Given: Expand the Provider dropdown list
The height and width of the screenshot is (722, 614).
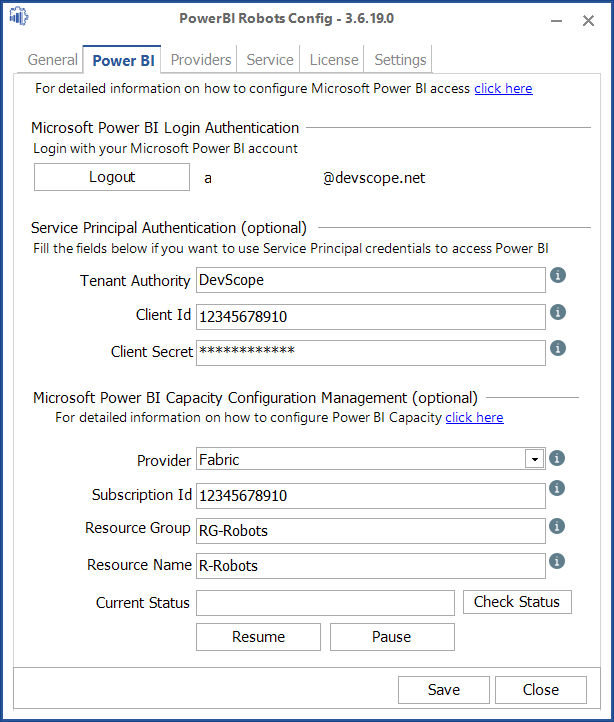Looking at the screenshot, I should 535,460.
